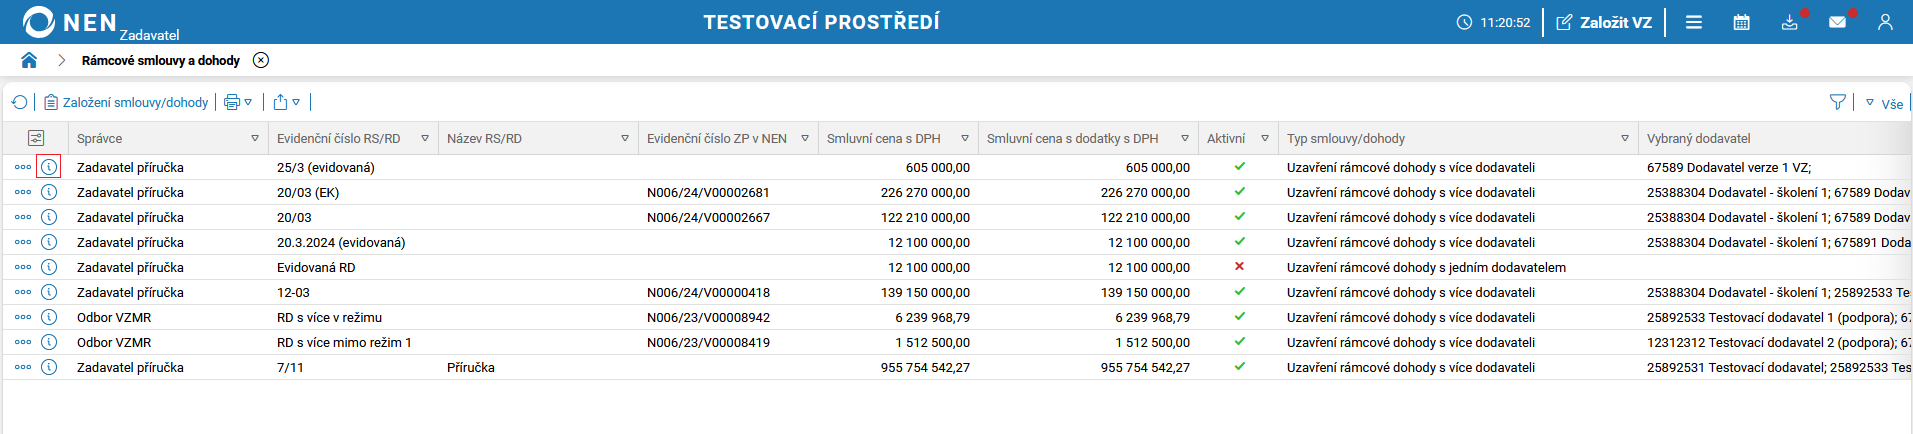
Task: Open the Vše filter dropdown
Action: [x=1884, y=103]
